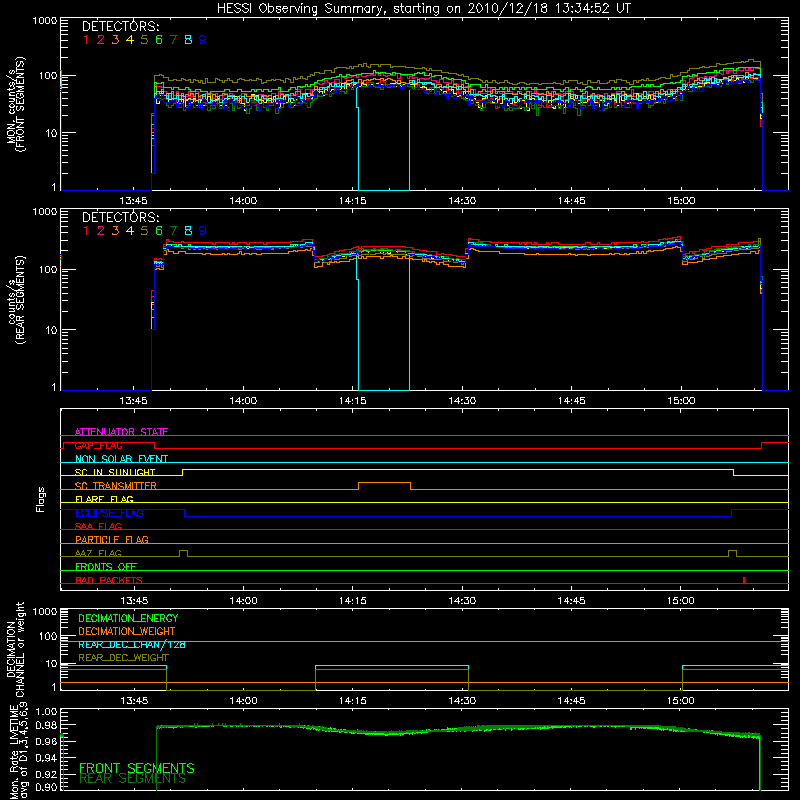The height and width of the screenshot is (800, 800).
Task: Click '0.92' y-axis tick on livetime plot
Action: click(x=46, y=773)
